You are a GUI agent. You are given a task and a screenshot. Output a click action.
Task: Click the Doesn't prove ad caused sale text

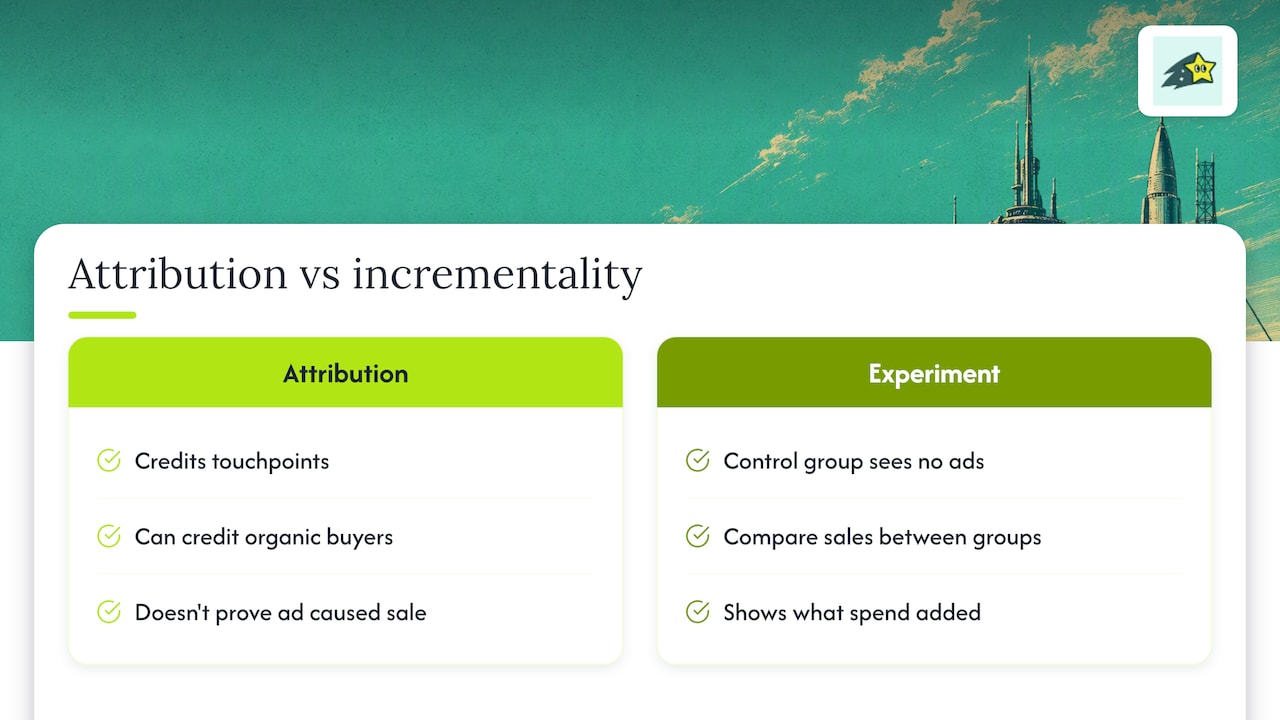click(x=281, y=612)
